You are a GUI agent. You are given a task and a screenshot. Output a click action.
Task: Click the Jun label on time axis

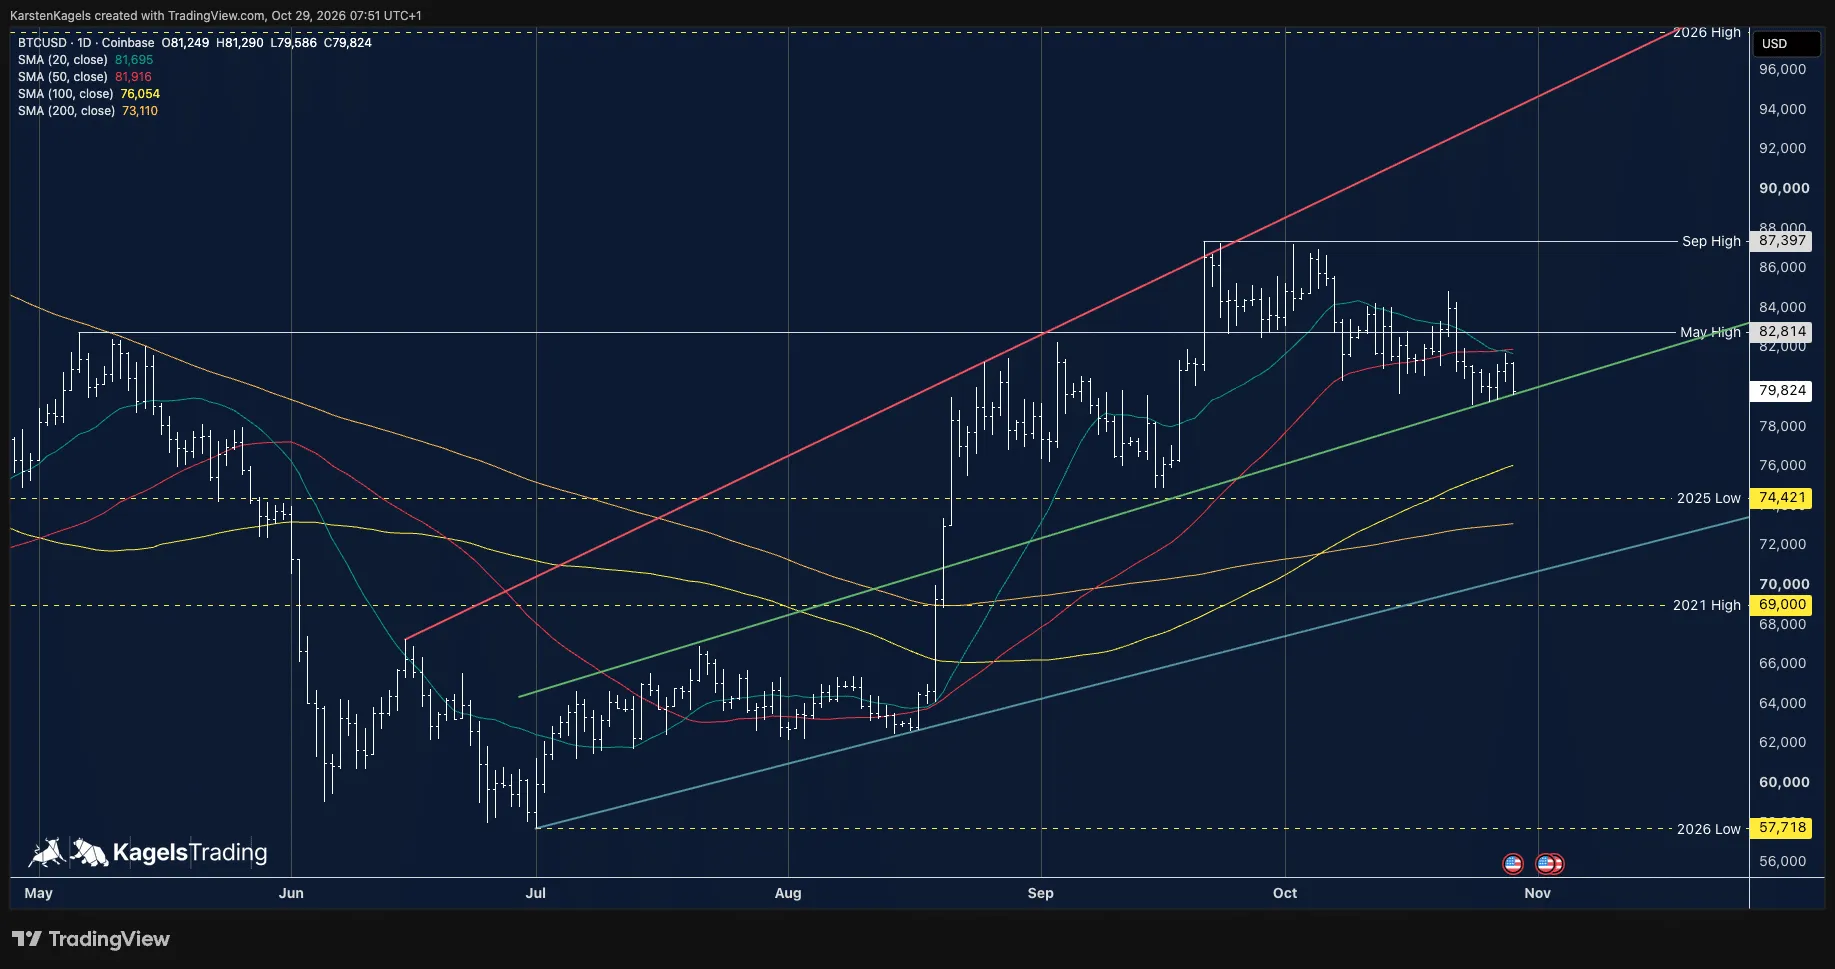(291, 893)
